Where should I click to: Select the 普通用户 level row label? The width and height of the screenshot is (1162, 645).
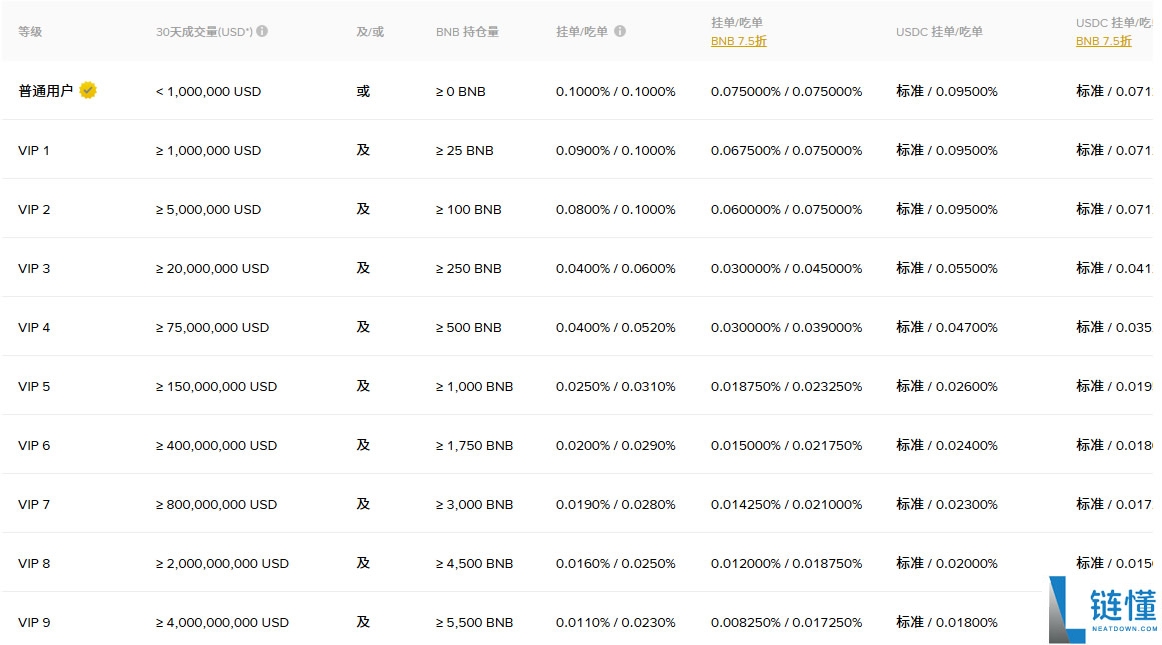point(45,91)
